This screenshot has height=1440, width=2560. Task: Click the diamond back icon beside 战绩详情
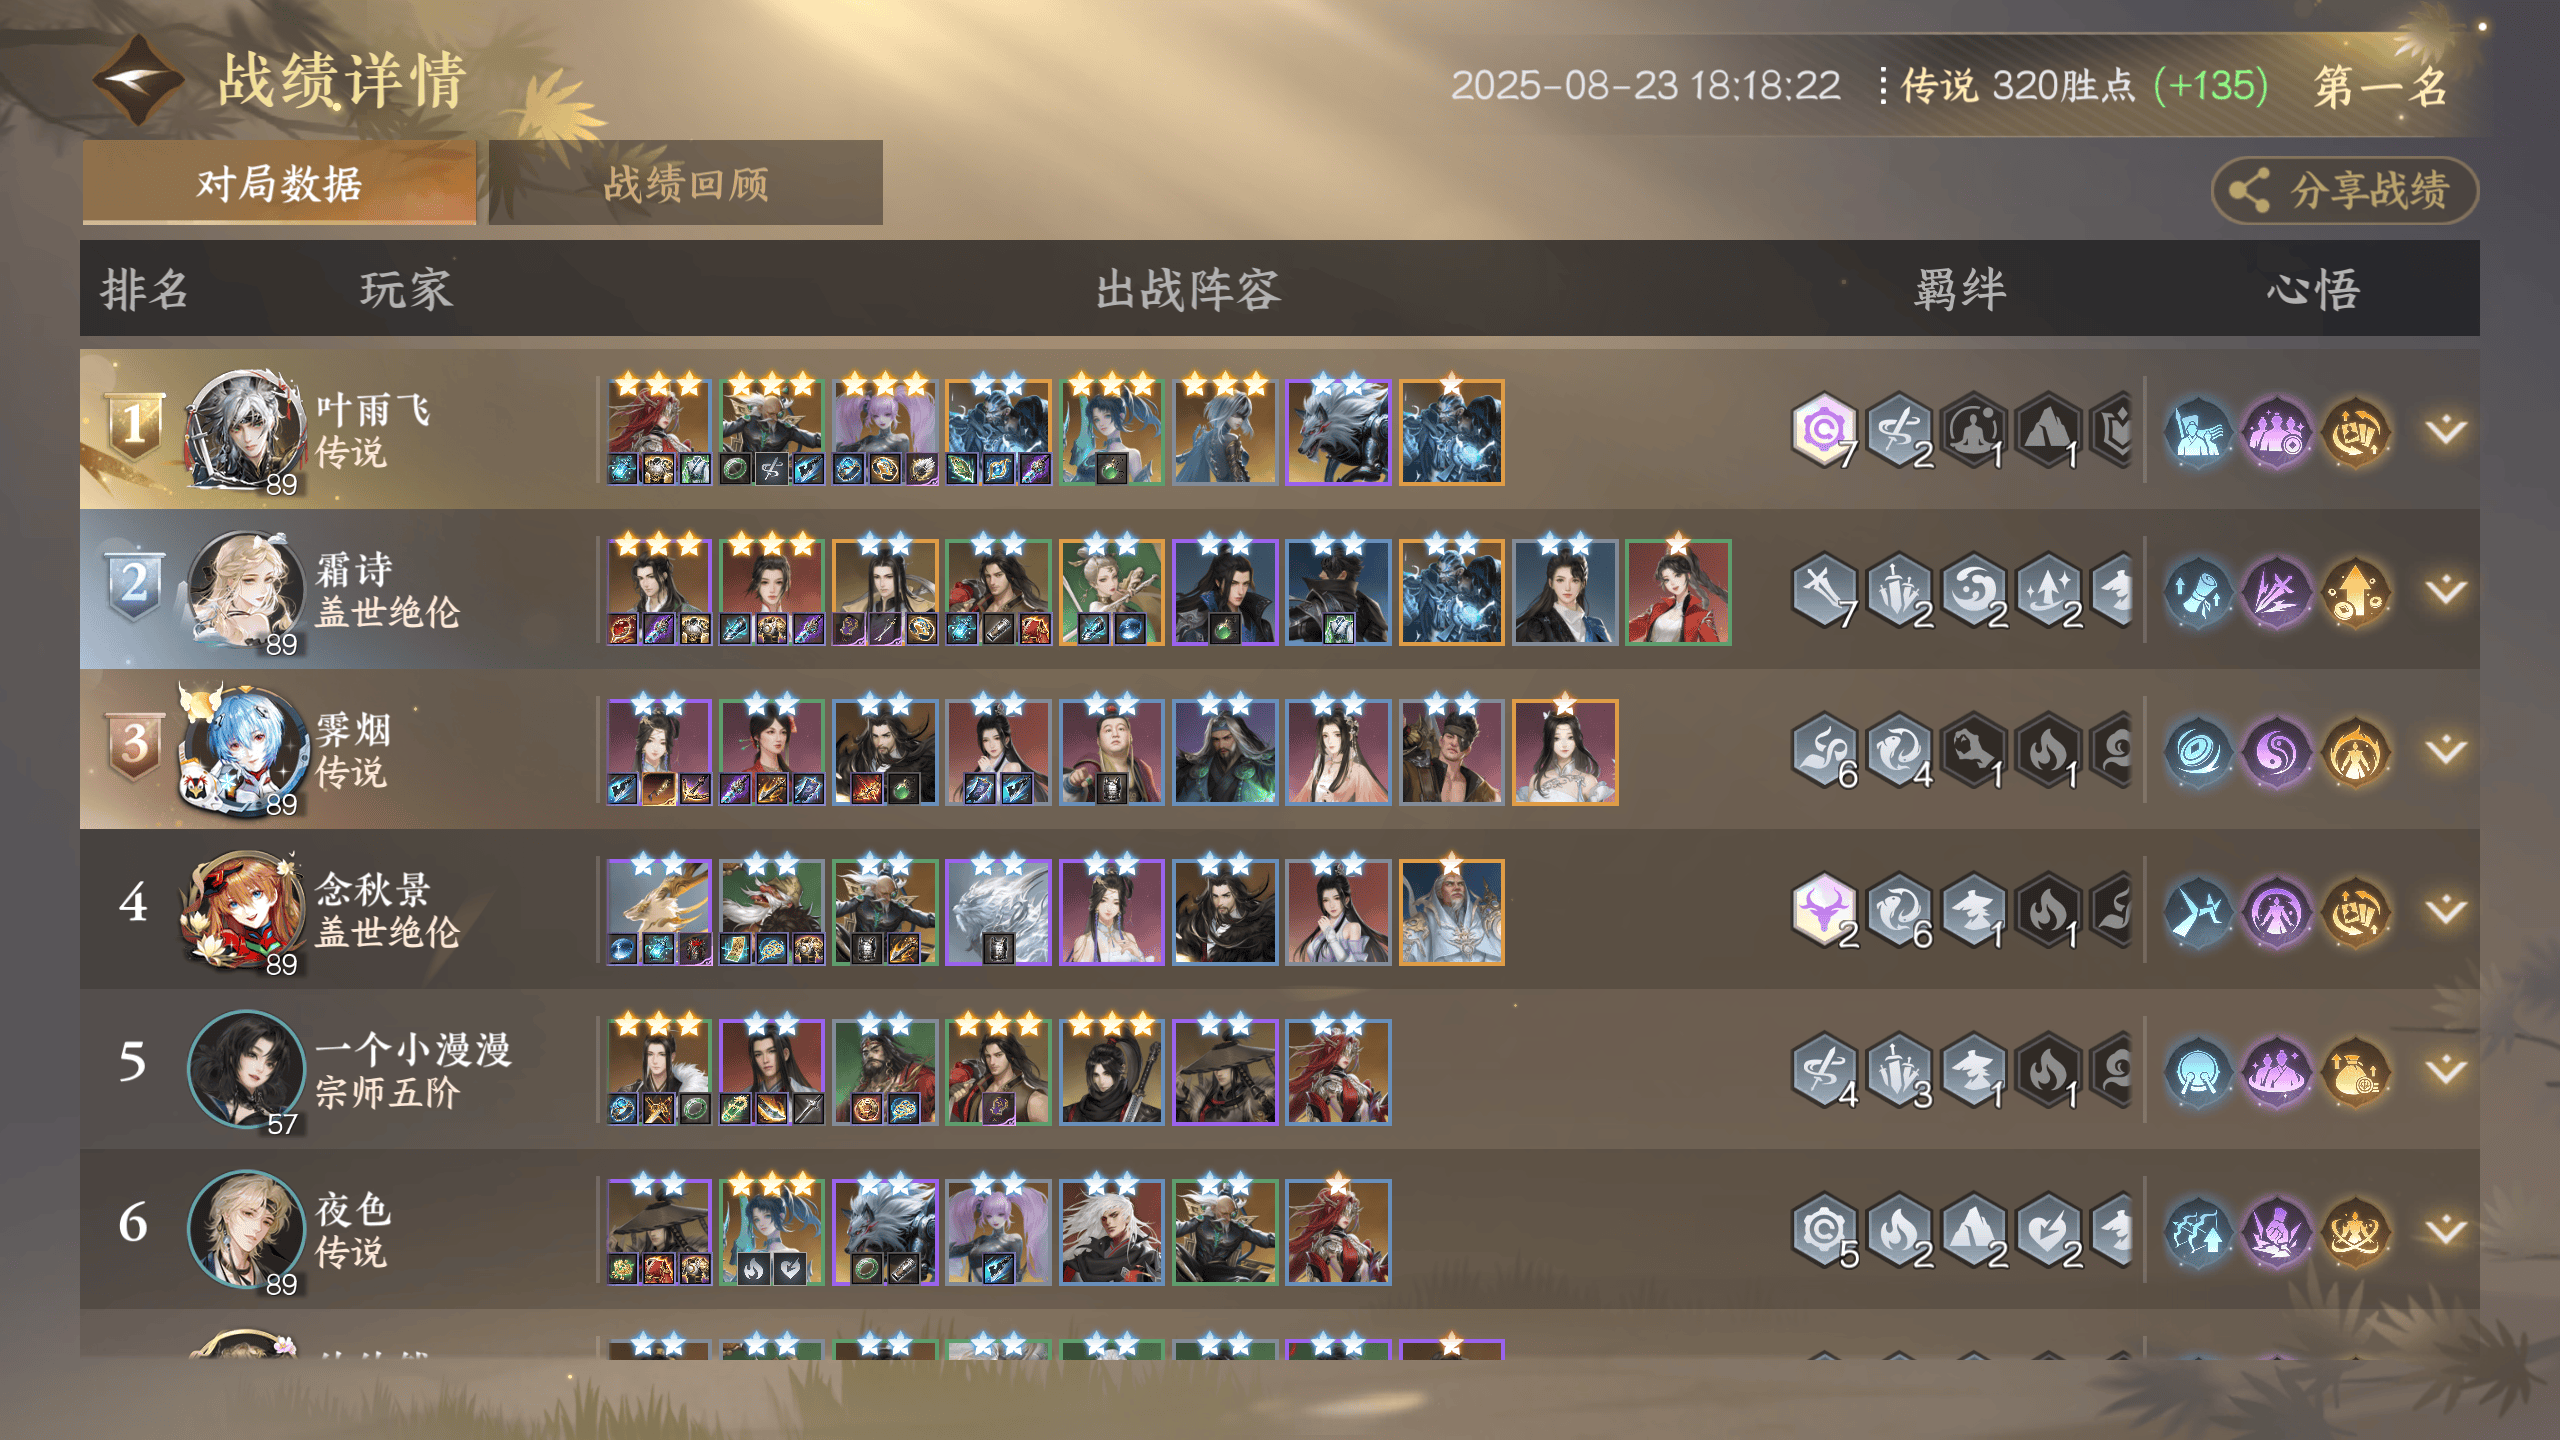tap(139, 80)
